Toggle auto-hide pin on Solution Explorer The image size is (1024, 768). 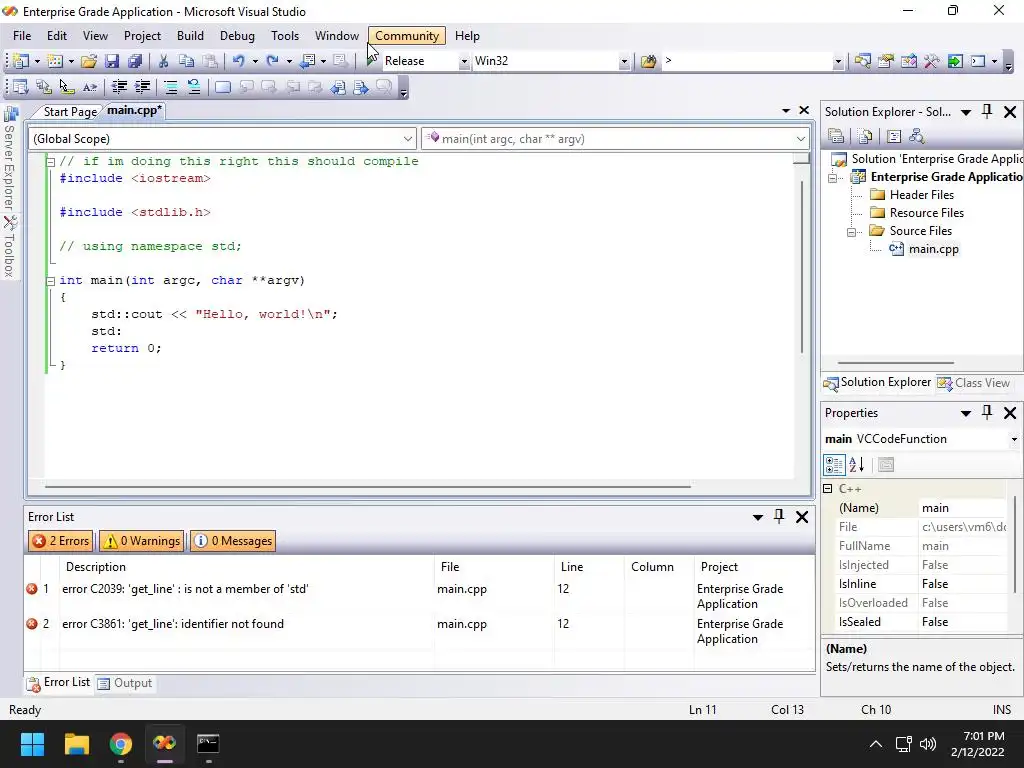[x=987, y=112]
